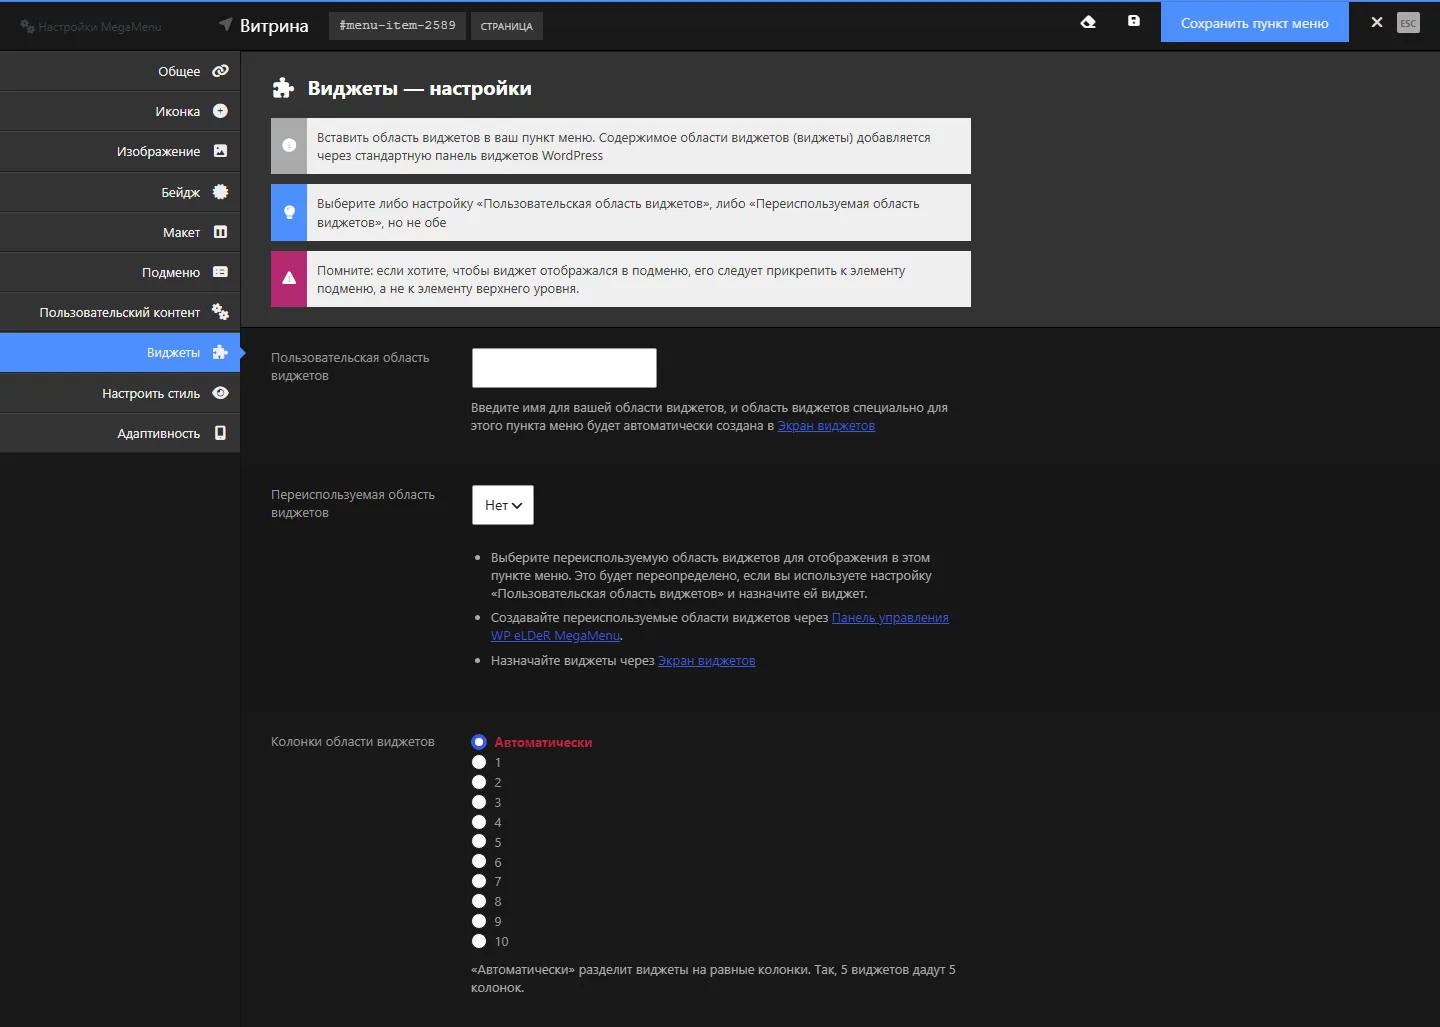Click the Адаптивность mobile device icon

221,433
